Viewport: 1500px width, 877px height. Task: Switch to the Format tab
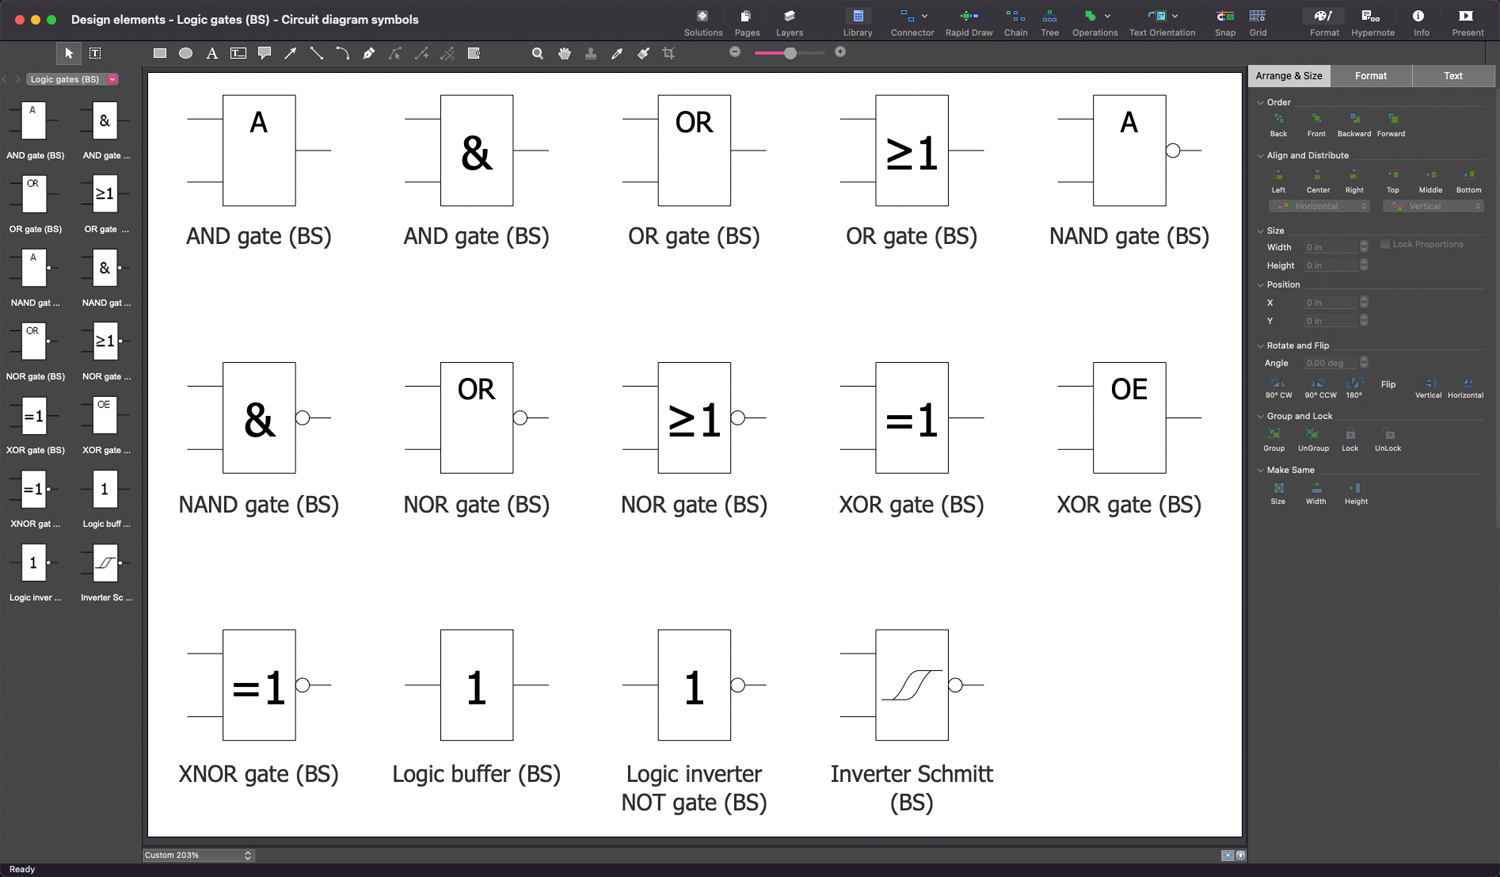click(1371, 75)
